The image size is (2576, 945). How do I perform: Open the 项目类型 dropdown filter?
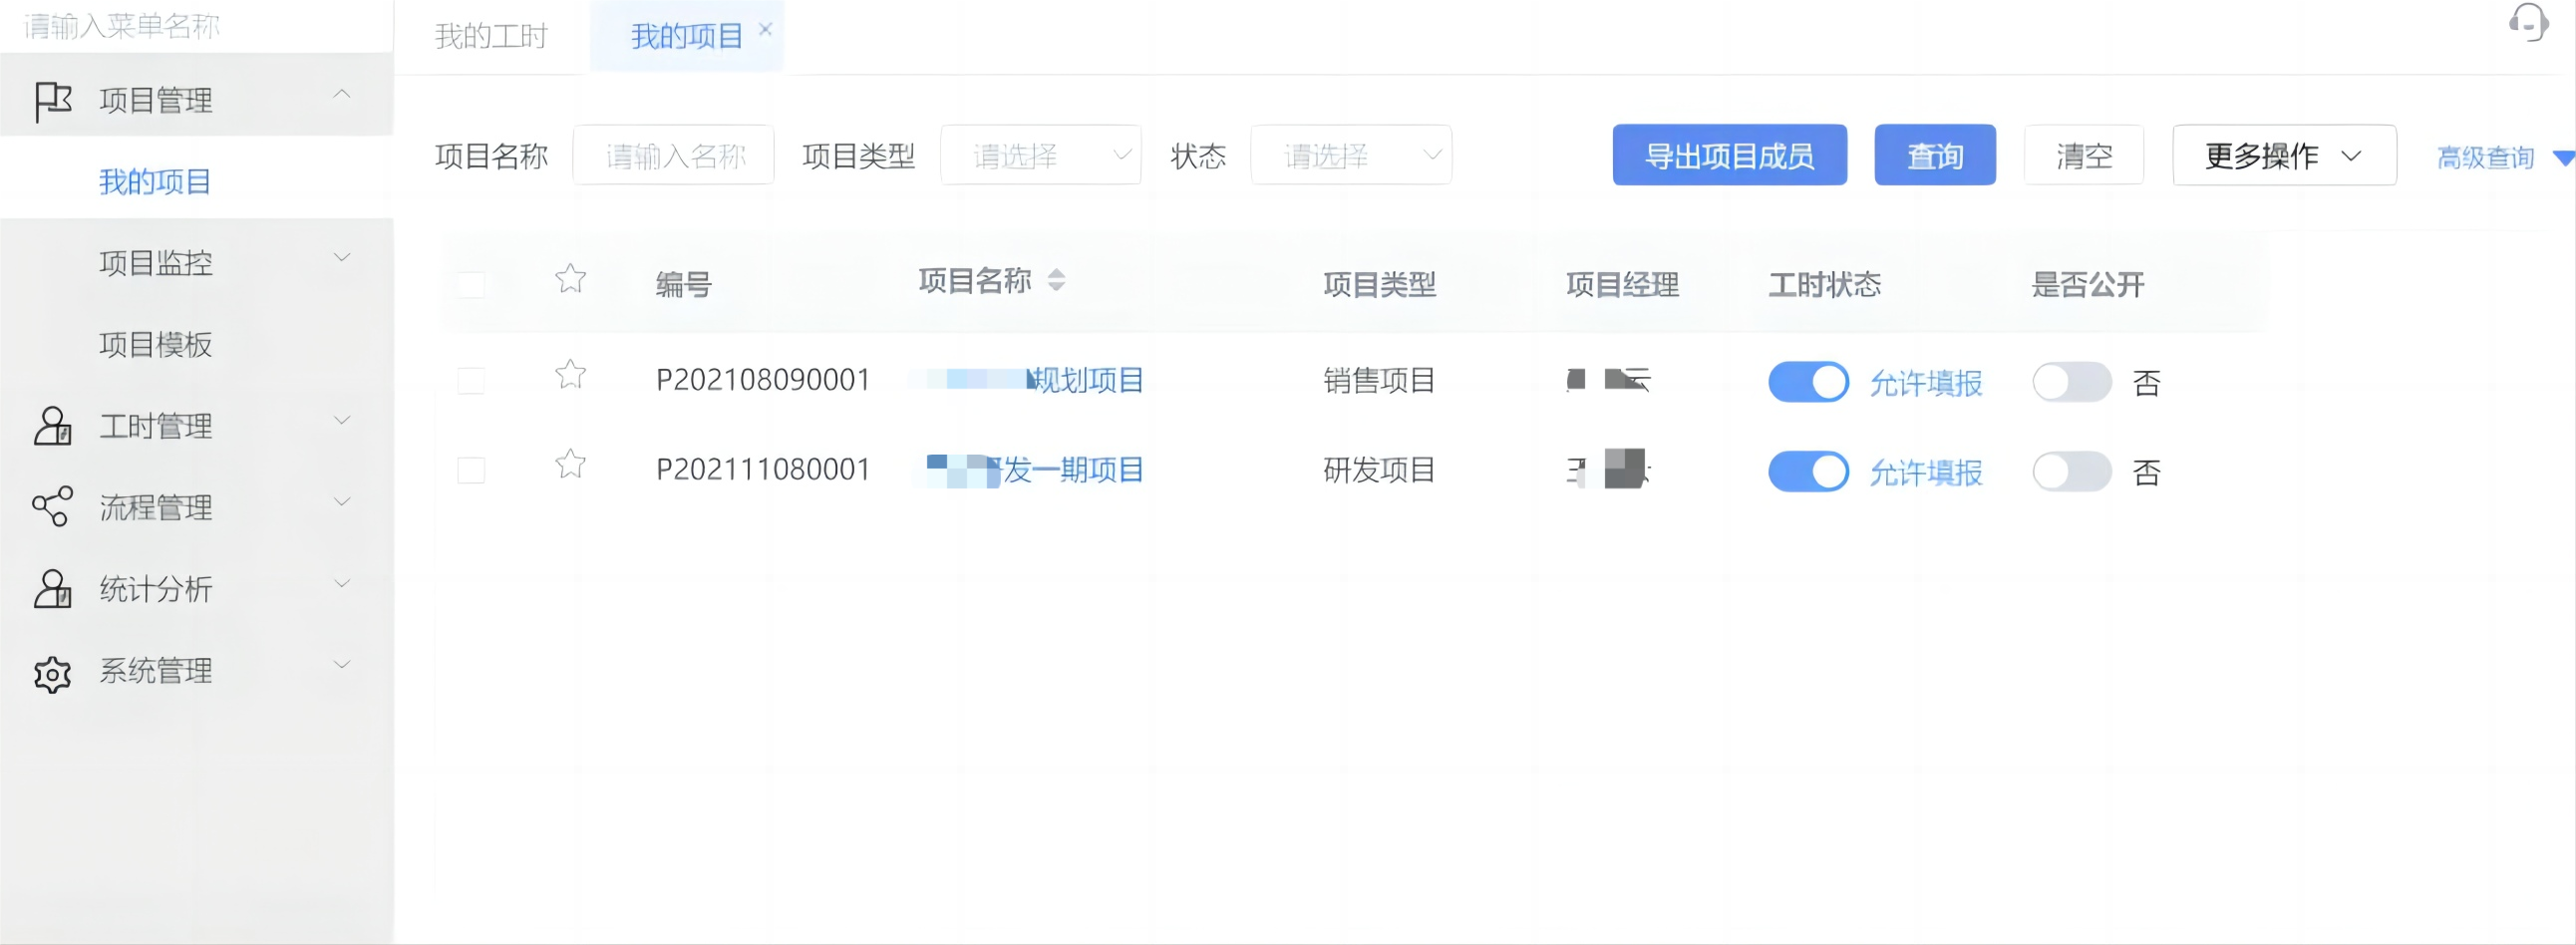1040,156
